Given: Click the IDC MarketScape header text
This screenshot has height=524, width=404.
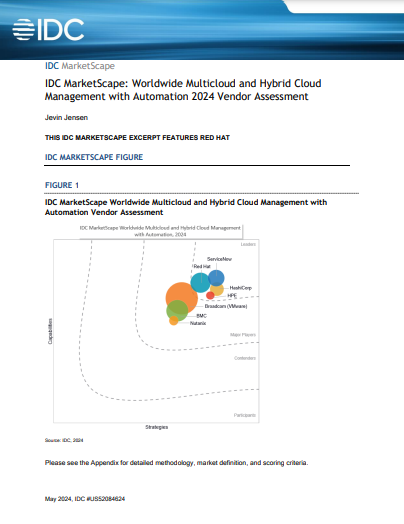Looking at the screenshot, I should coord(80,66).
